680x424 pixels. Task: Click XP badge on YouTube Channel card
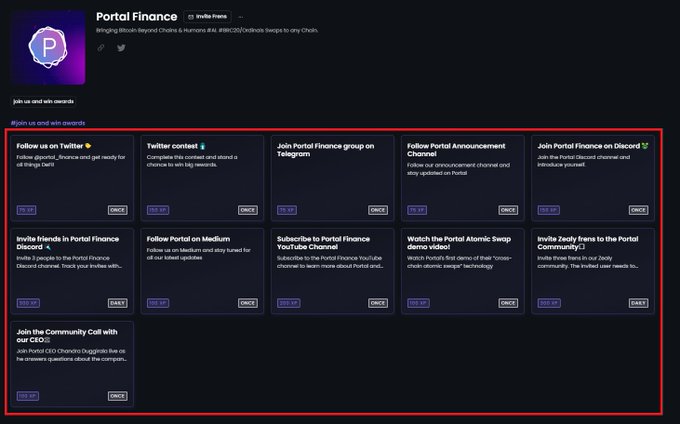point(288,303)
